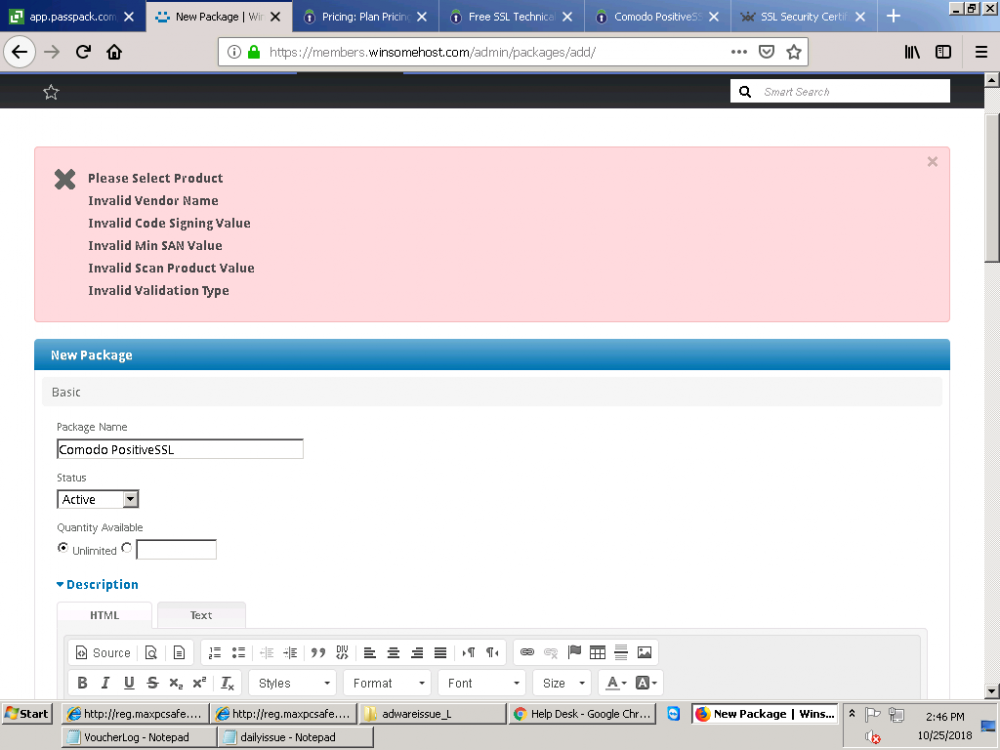Insert a horizontal line
The height and width of the screenshot is (750, 1000).
(x=621, y=652)
